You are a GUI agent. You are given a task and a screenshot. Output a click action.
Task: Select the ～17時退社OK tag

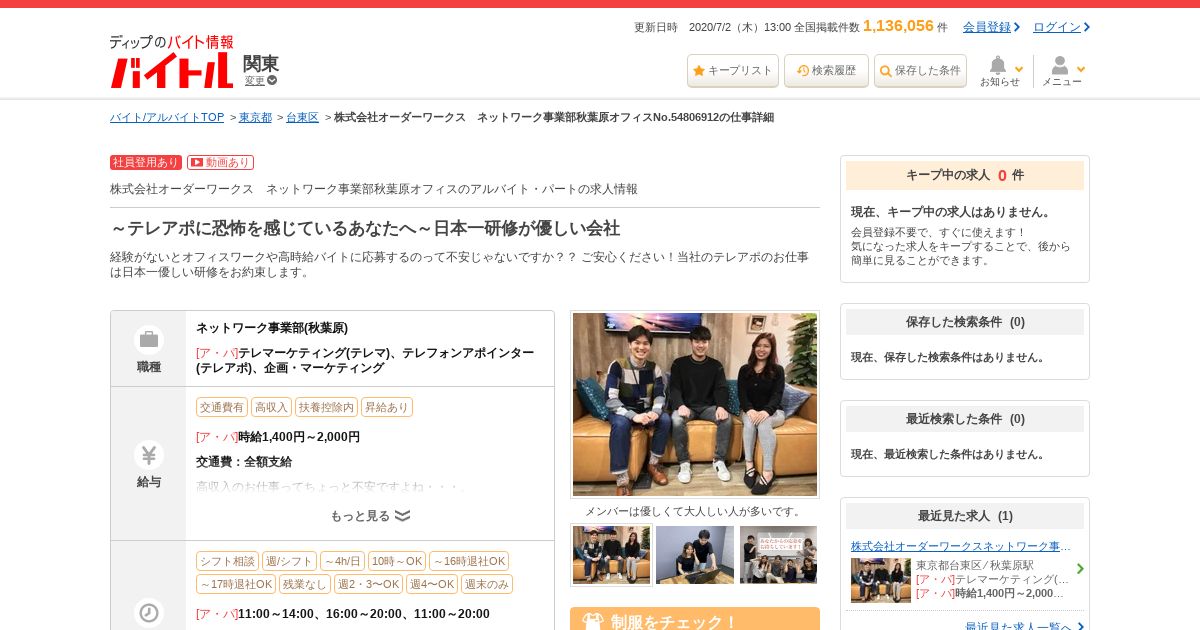[236, 584]
